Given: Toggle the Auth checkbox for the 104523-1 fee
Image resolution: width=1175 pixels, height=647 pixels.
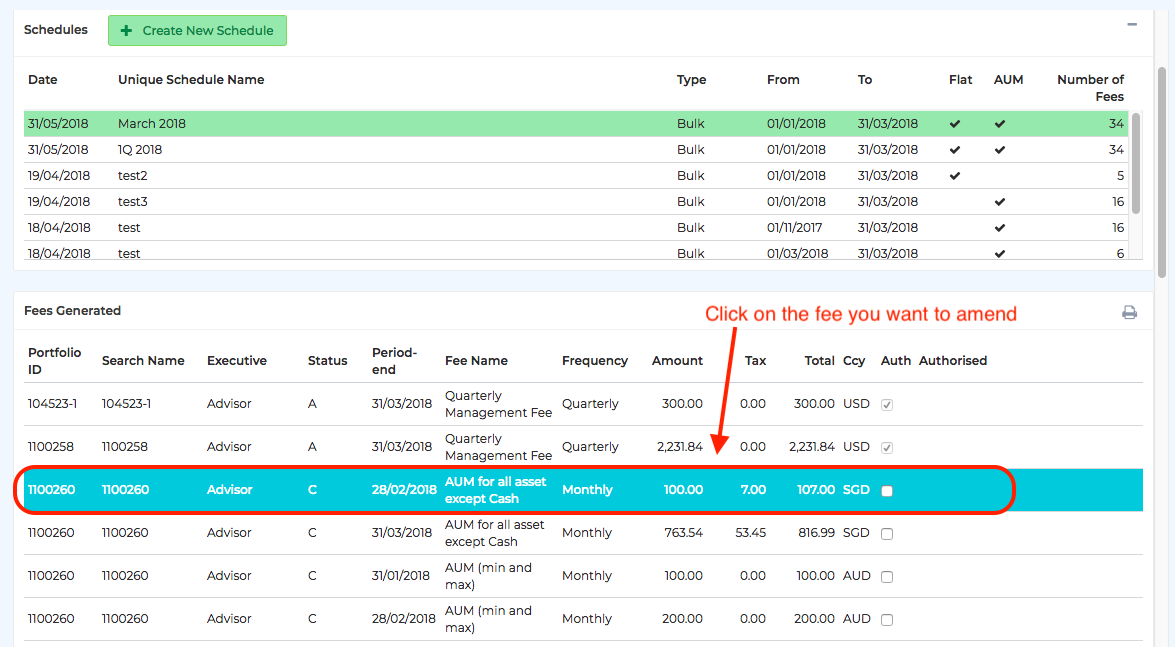Looking at the screenshot, I should click(887, 405).
